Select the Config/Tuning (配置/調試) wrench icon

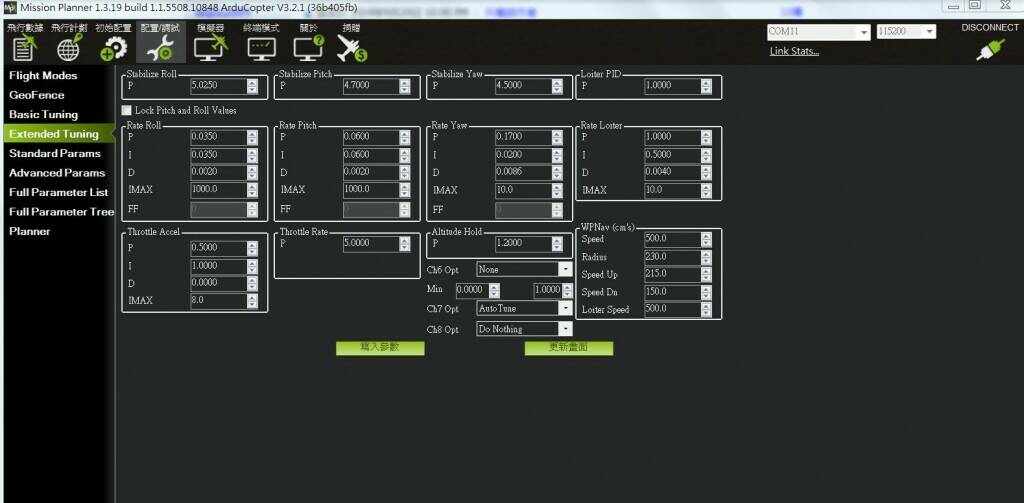(x=160, y=47)
